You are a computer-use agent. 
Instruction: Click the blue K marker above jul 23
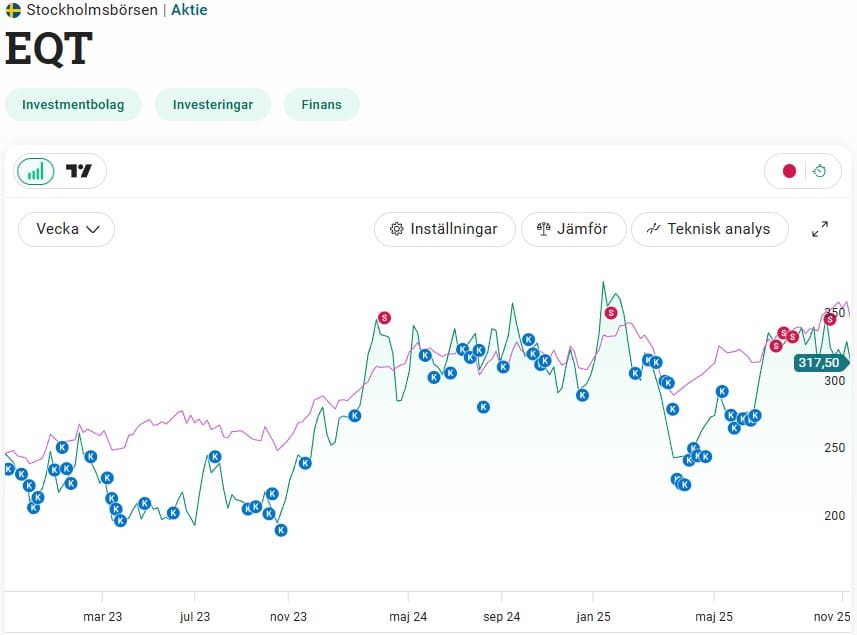pyautogui.click(x=214, y=456)
